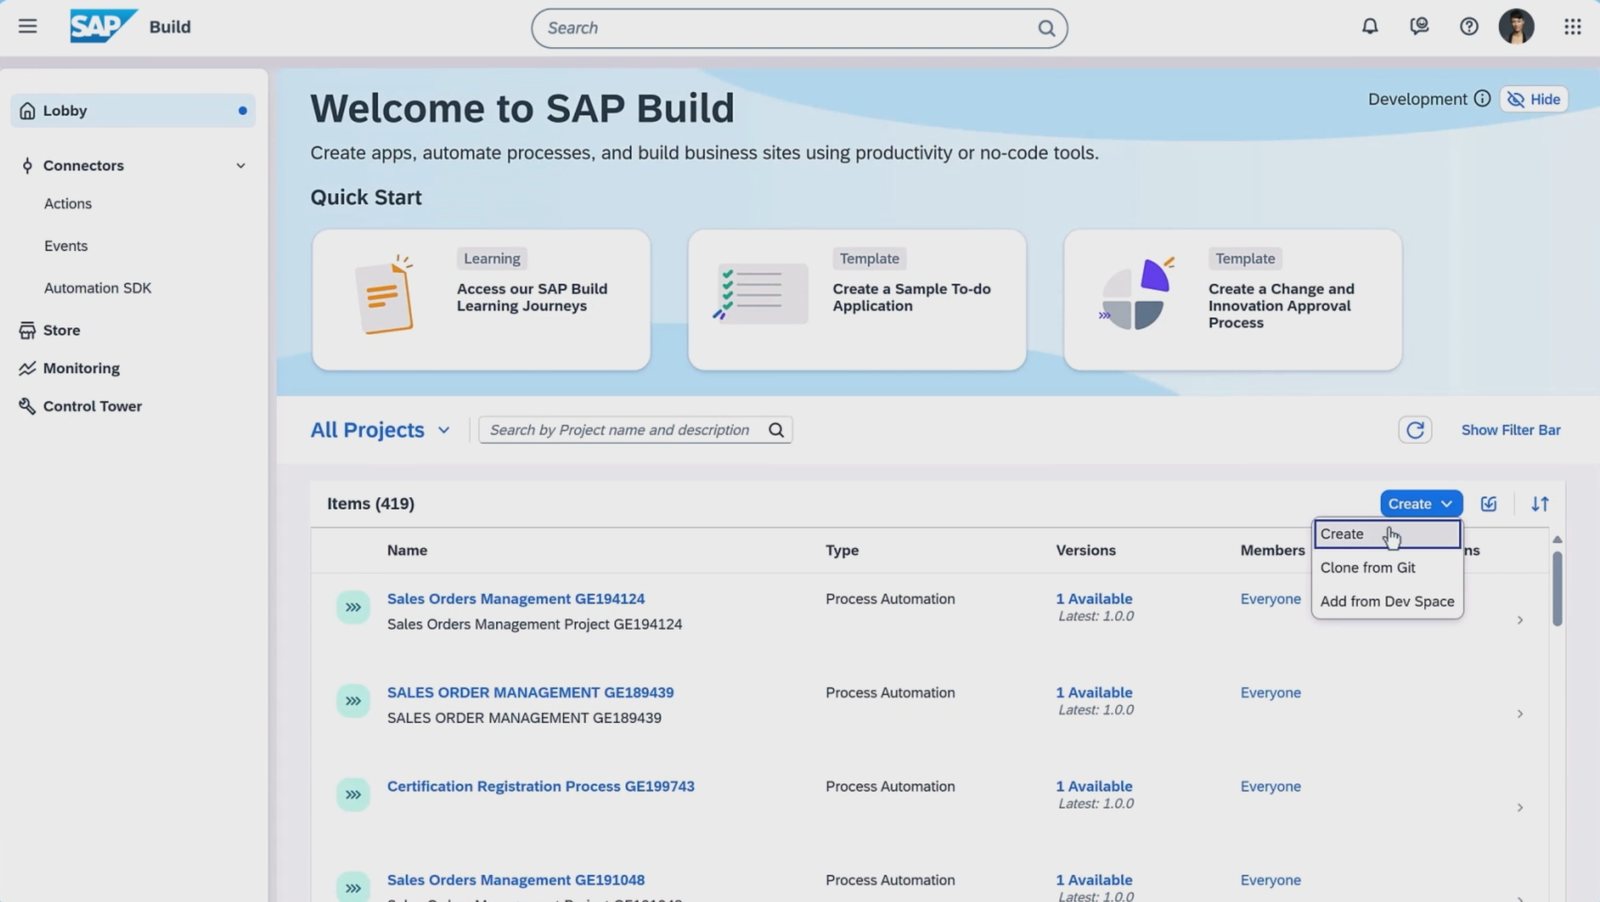Click the Development info icon
The image size is (1600, 902).
[1482, 98]
